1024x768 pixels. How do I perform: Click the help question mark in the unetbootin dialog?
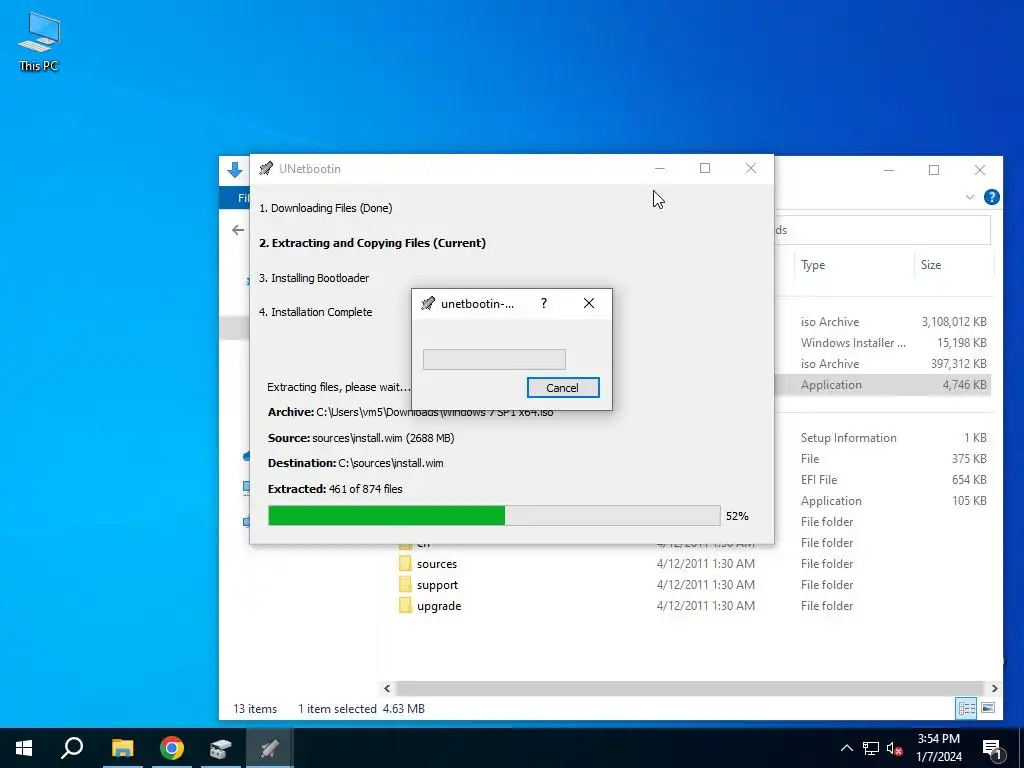point(544,304)
